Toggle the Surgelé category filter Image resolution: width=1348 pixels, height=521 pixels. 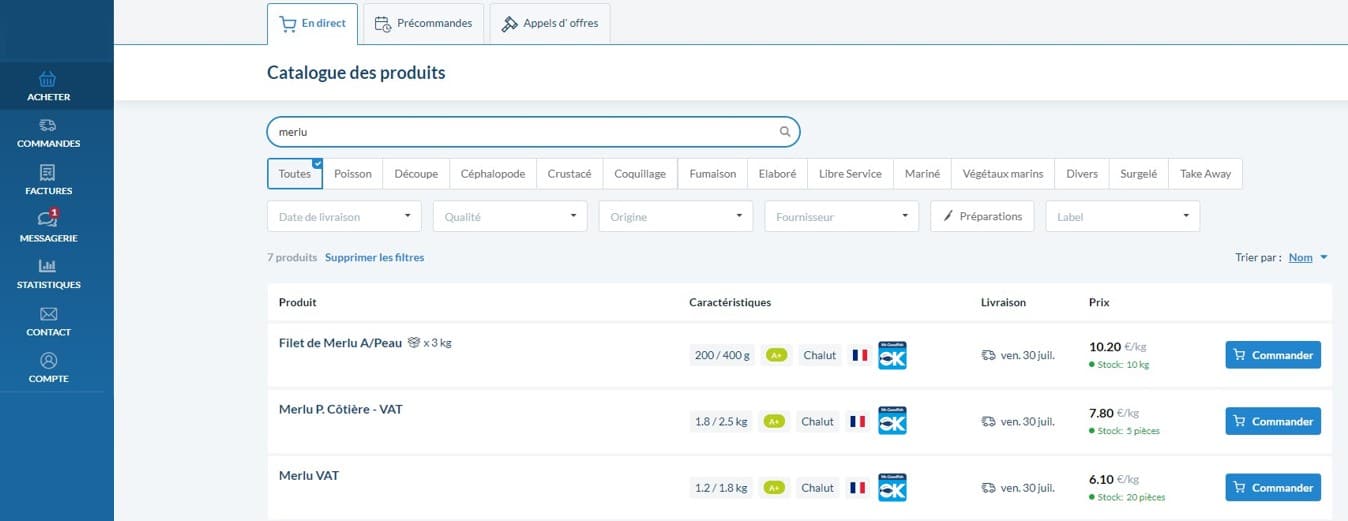[1139, 174]
